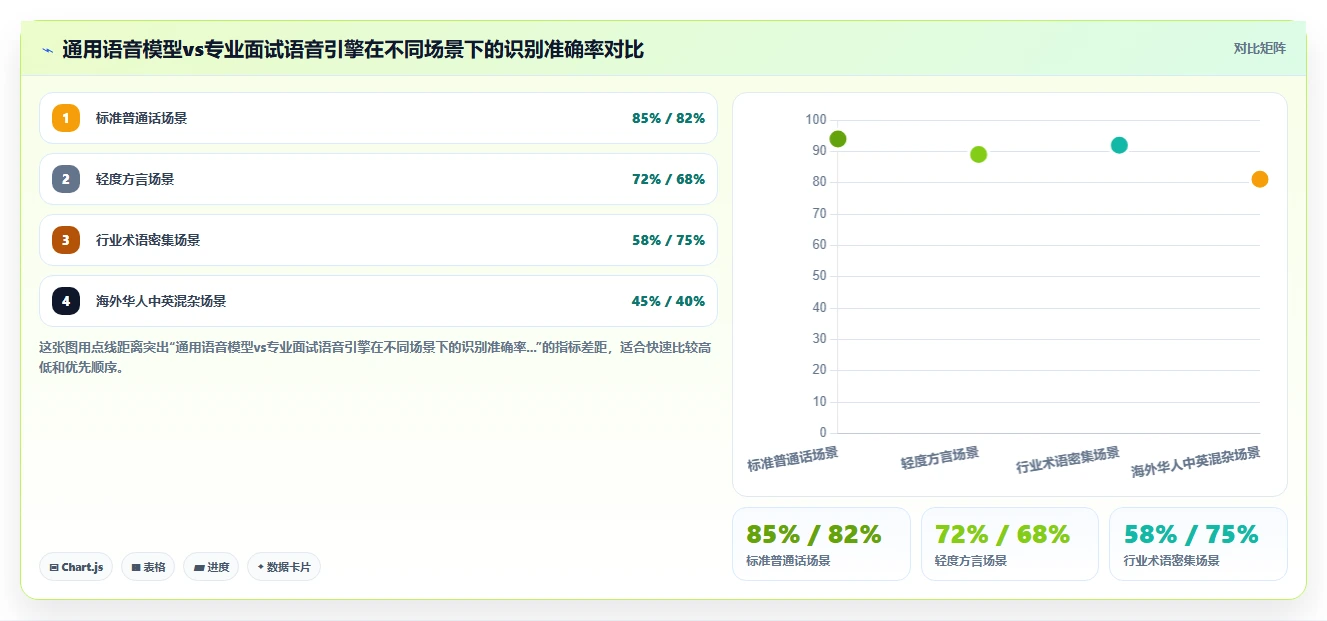1327x621 pixels.
Task: Click the 0 y-axis tick label
Action: 823,433
